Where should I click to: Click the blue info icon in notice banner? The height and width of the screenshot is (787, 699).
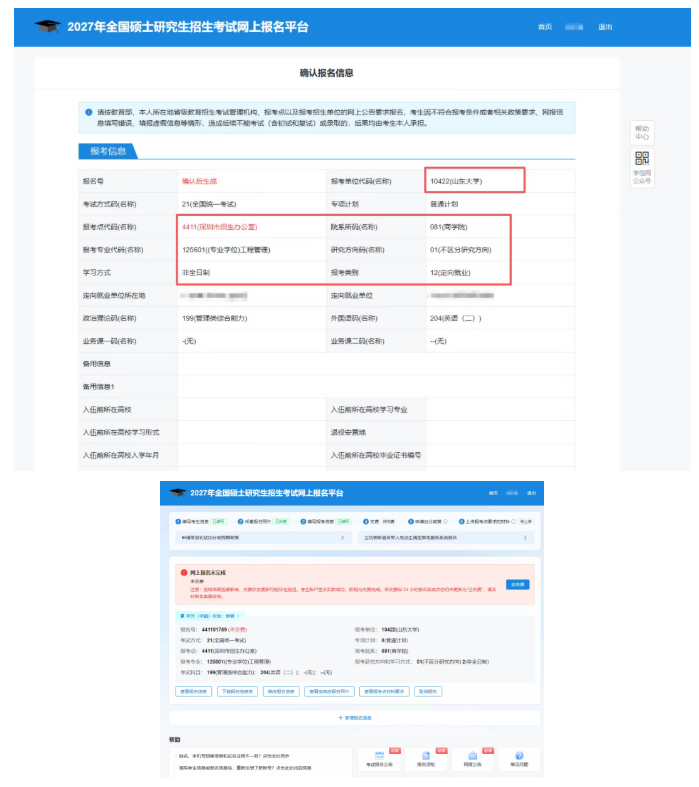pyautogui.click(x=88, y=112)
